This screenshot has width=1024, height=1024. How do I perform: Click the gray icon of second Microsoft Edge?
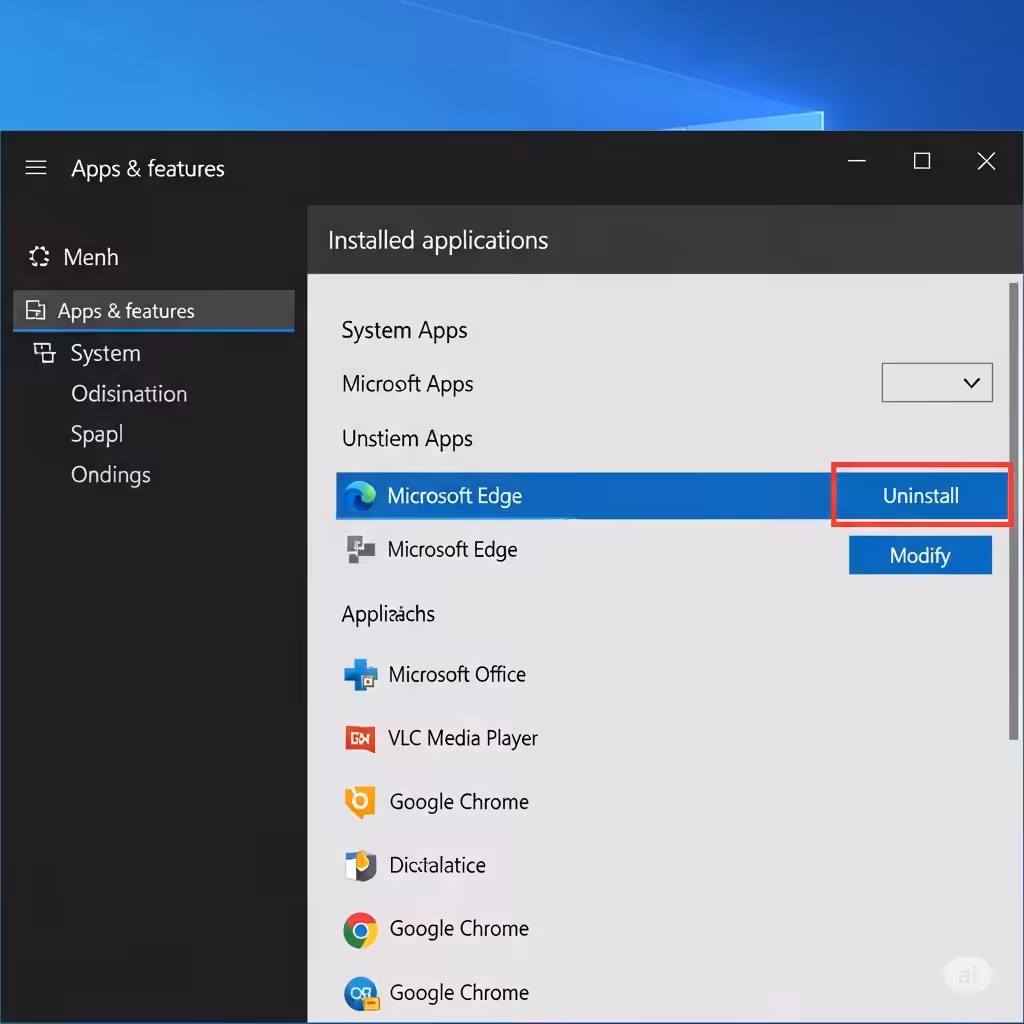pyautogui.click(x=360, y=549)
